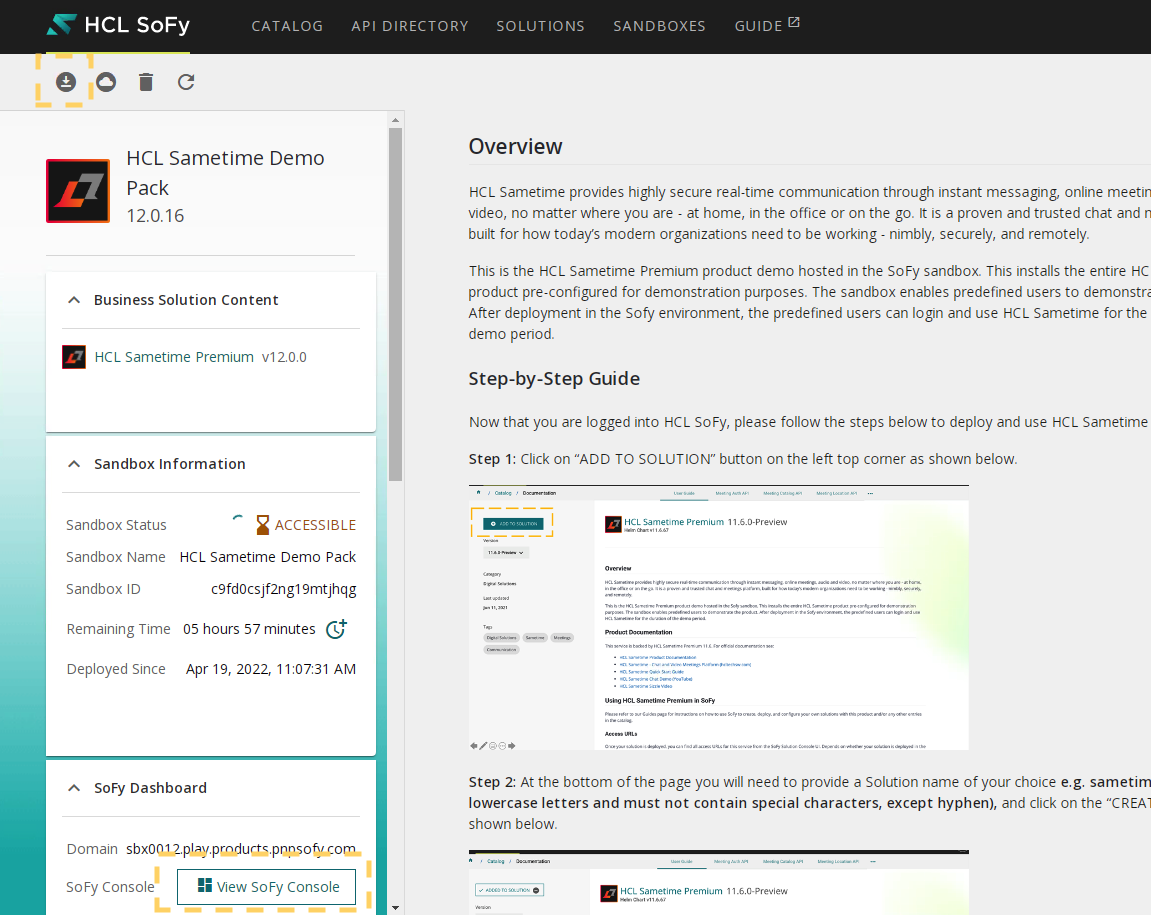
Task: Open the CATALOG menu
Action: click(287, 26)
